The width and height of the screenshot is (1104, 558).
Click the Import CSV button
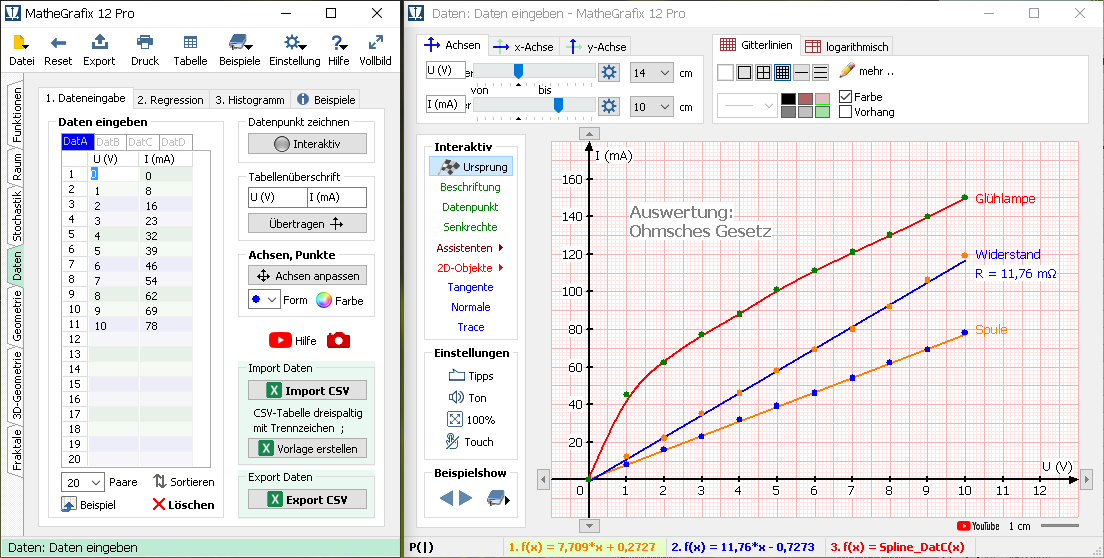pos(307,391)
